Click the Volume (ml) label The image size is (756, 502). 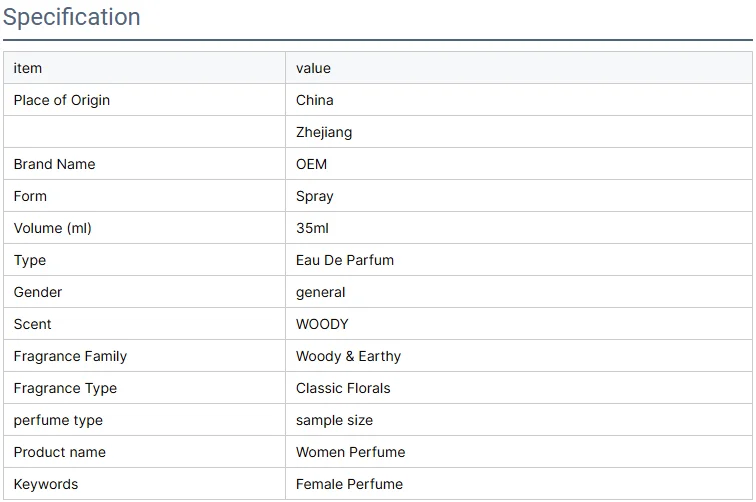click(x=52, y=228)
